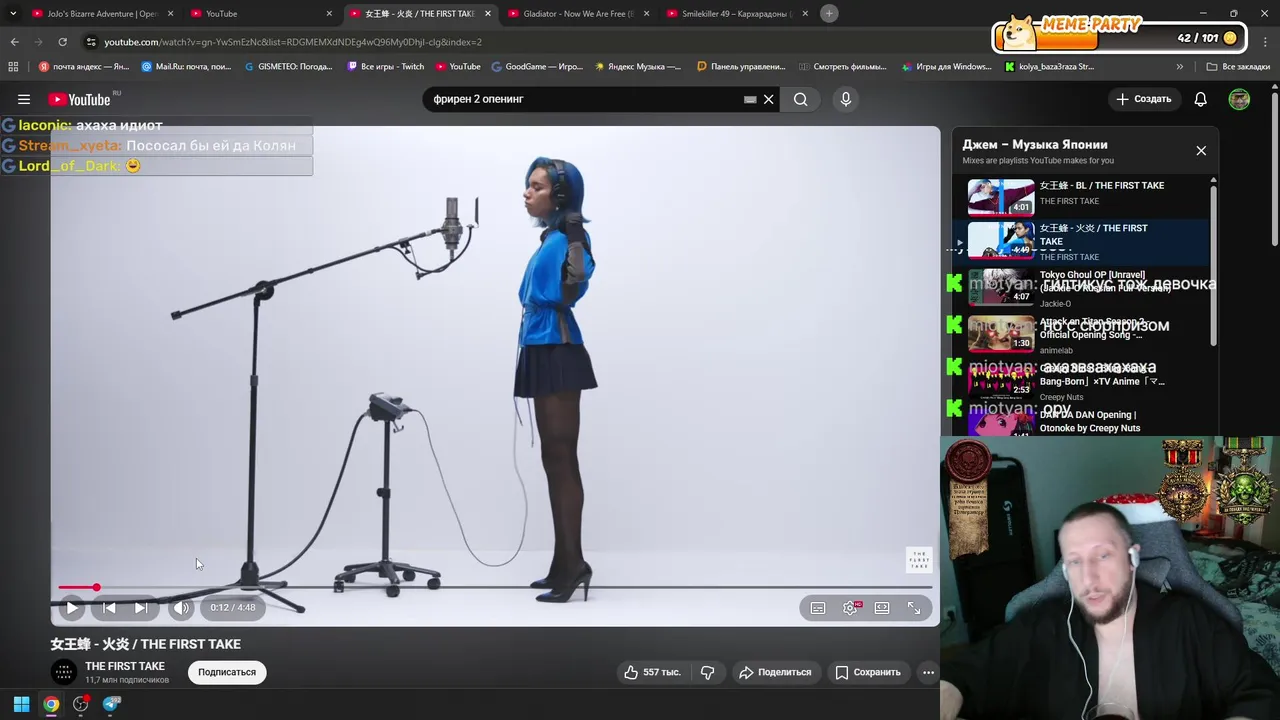The height and width of the screenshot is (720, 1280).
Task: Open GoodGame bookmark
Action: (x=538, y=67)
